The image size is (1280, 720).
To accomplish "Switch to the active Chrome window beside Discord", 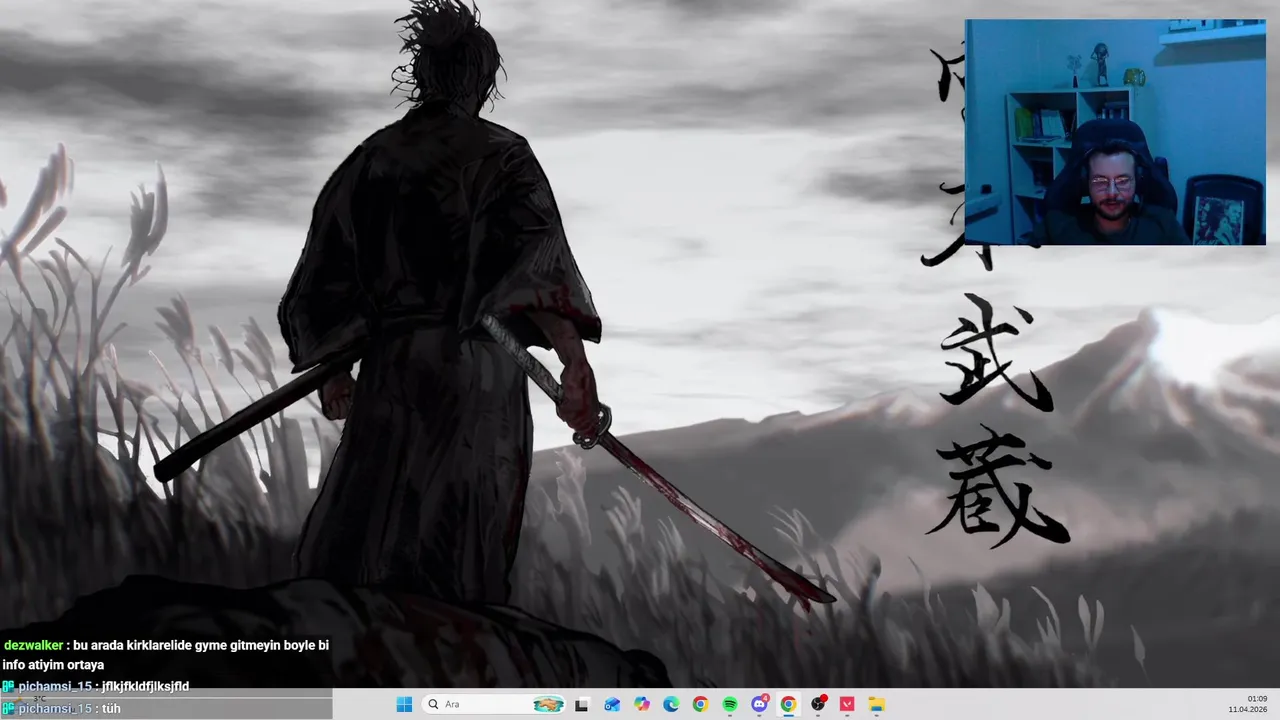I will (788, 704).
